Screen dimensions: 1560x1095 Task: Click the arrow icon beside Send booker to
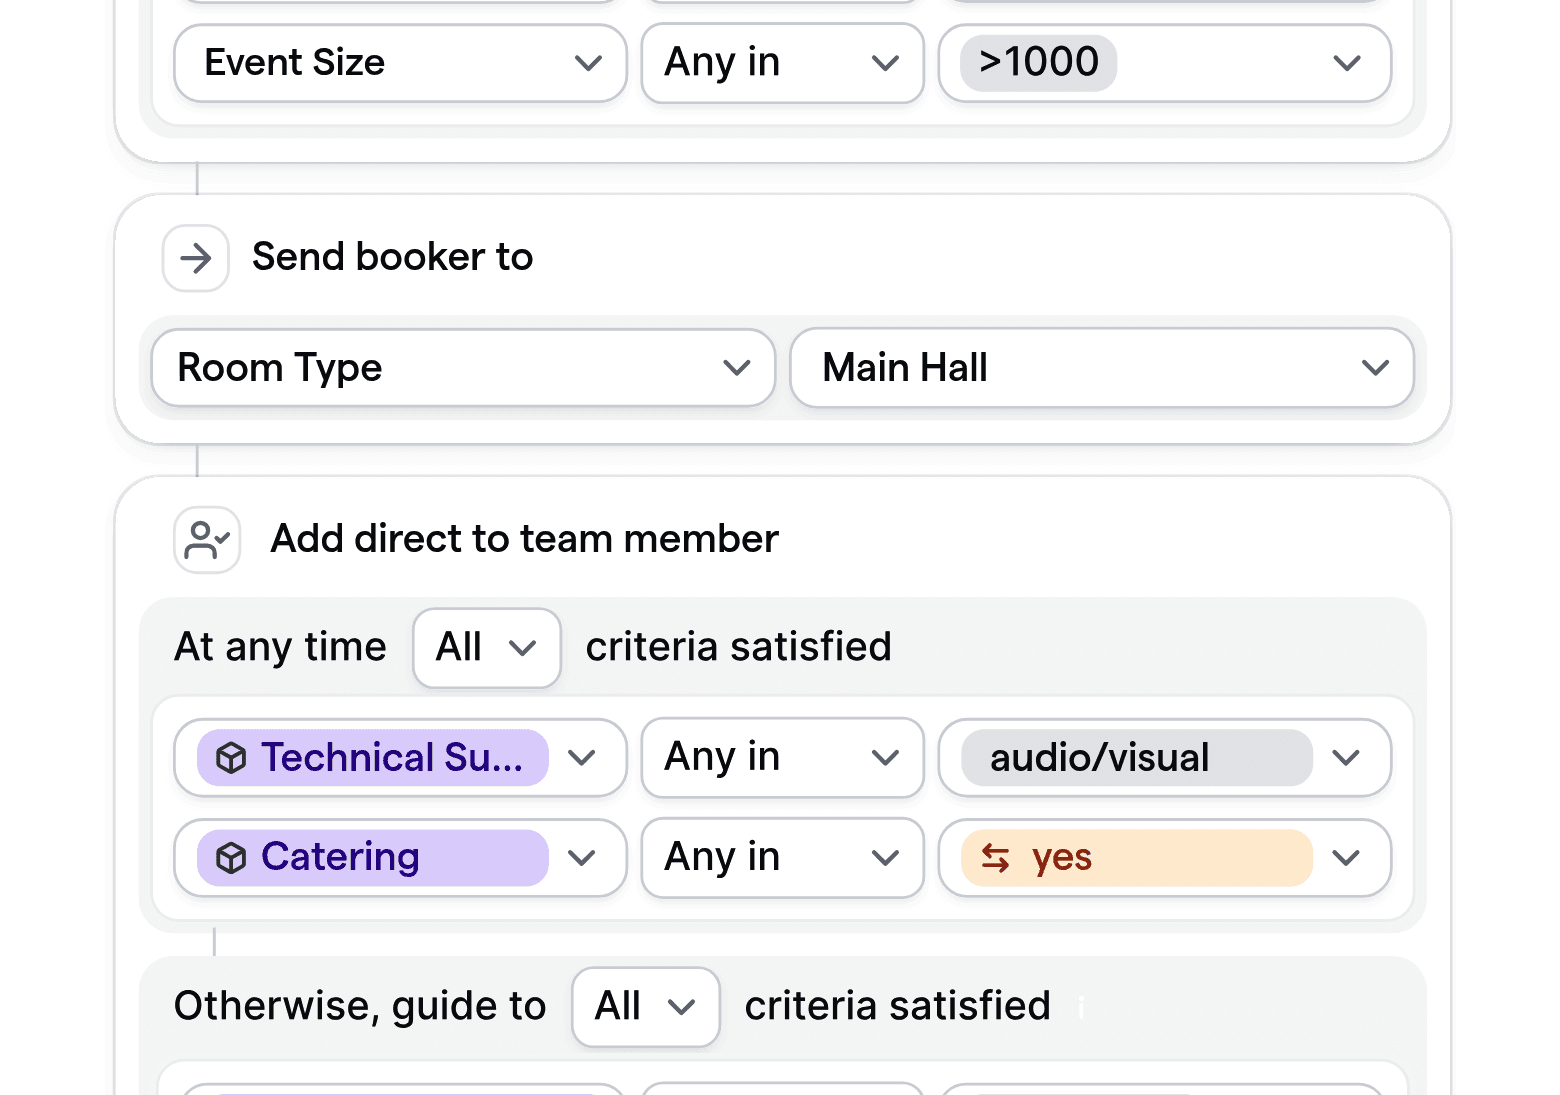pyautogui.click(x=196, y=258)
